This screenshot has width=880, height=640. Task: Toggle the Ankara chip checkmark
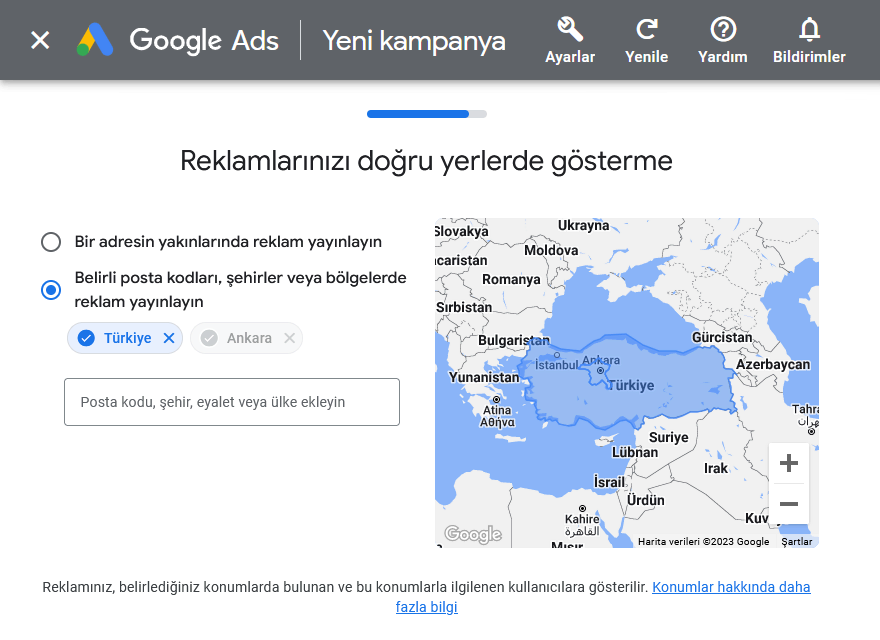tap(209, 338)
